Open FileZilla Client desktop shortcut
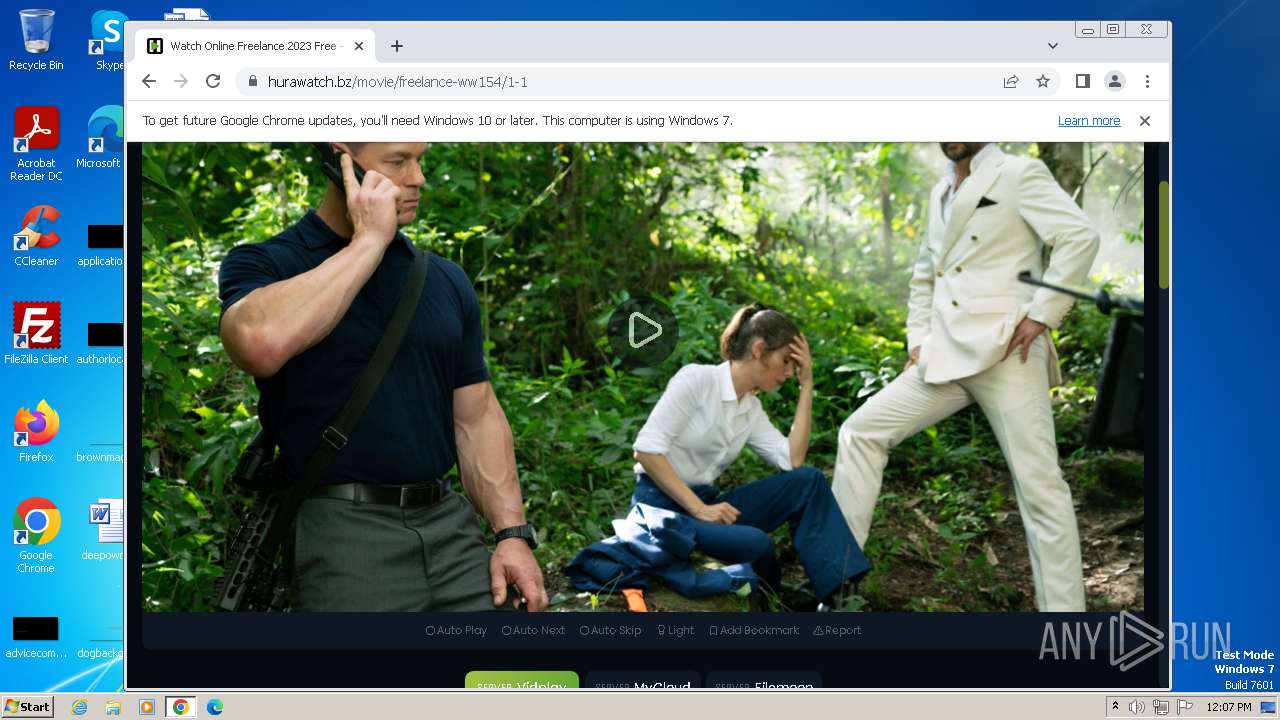The image size is (1280, 720). pos(36,333)
